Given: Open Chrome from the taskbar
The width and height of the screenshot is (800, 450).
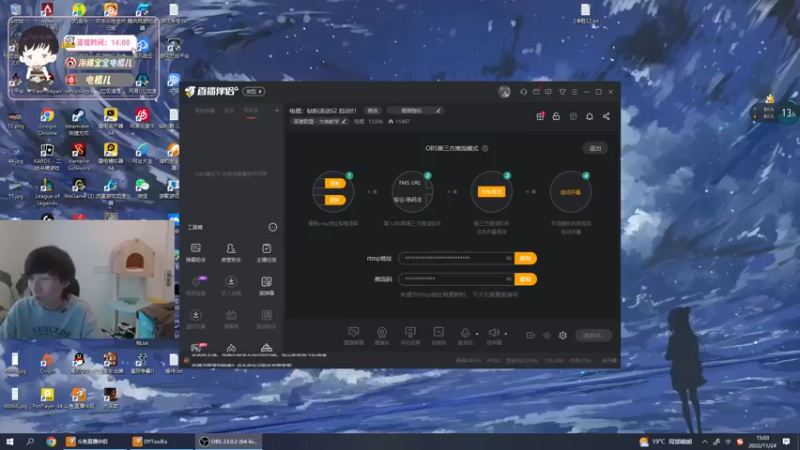Looking at the screenshot, I should click(x=51, y=441).
